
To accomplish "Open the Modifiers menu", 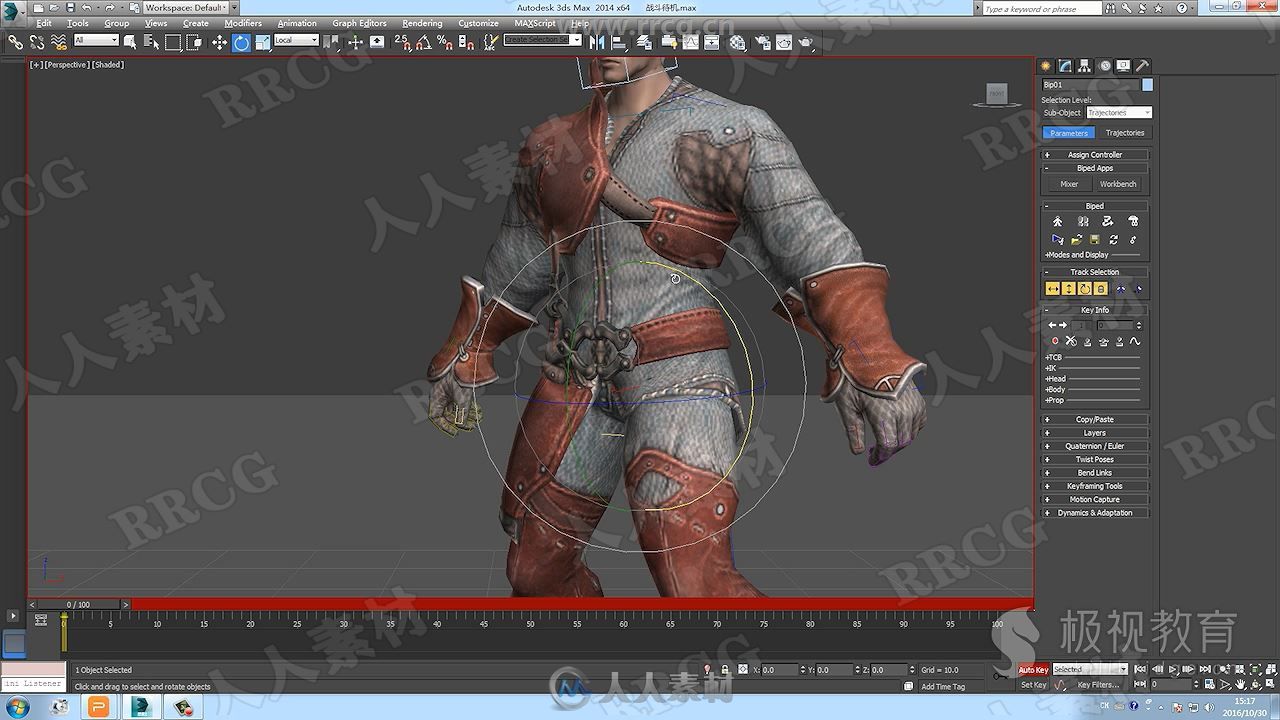I will [x=243, y=23].
